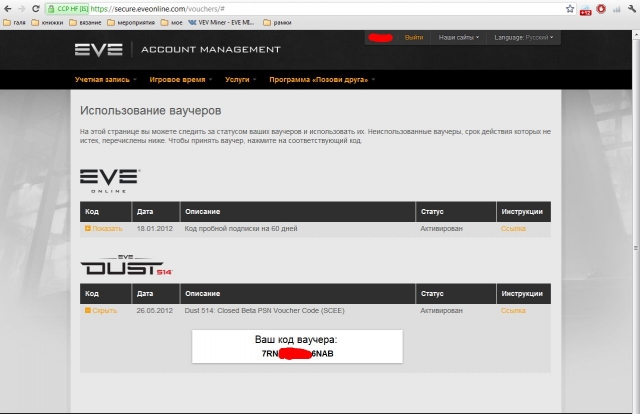Expand the Игровое время menu
This screenshot has height=414, width=640.
click(x=181, y=80)
